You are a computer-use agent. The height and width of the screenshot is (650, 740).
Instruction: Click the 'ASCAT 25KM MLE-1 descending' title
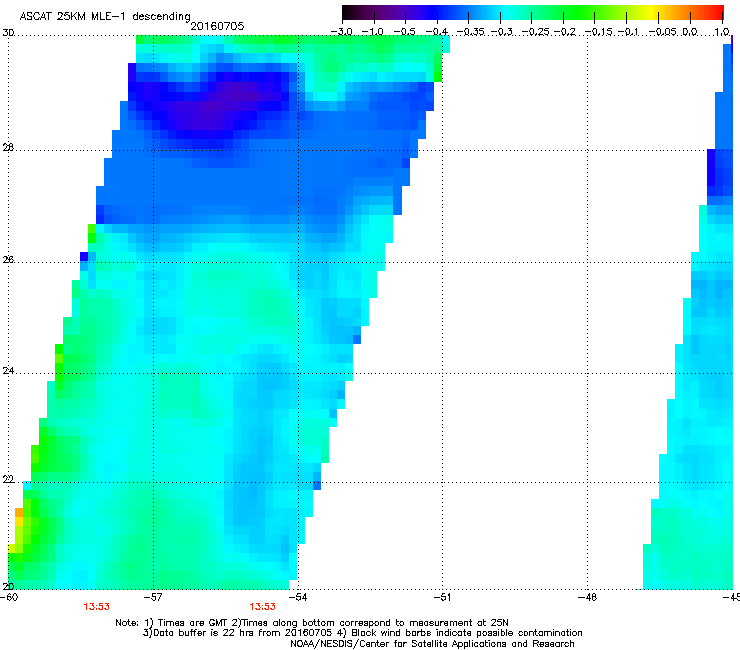[105, 17]
